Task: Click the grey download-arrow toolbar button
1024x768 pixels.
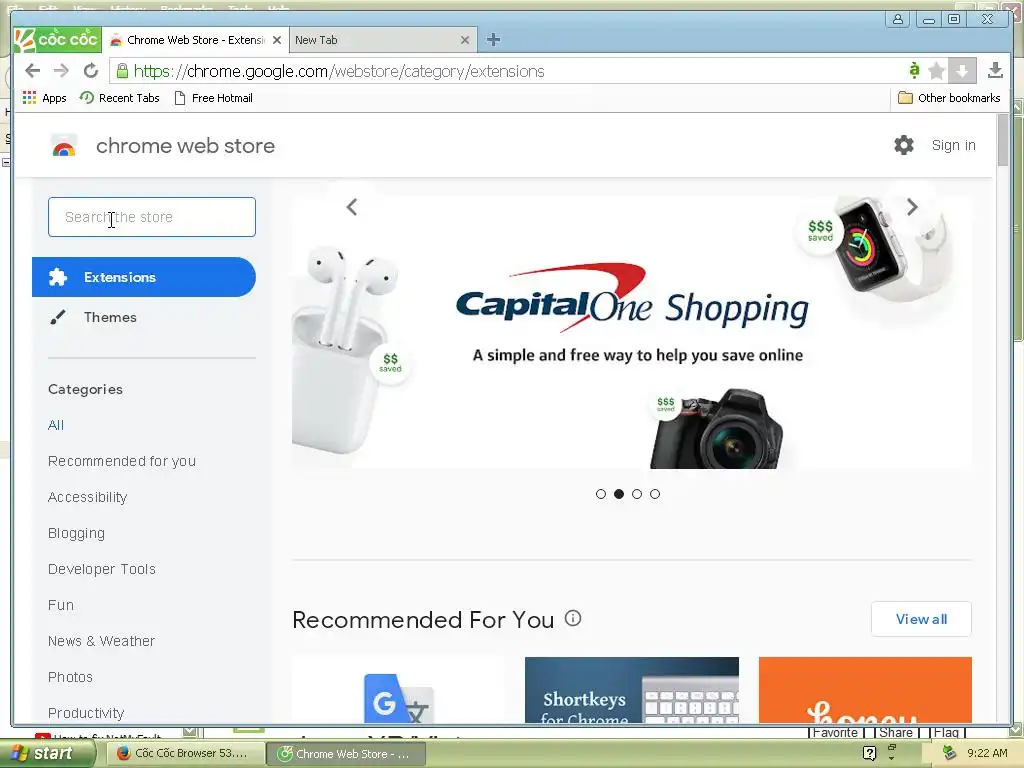Action: click(x=962, y=71)
